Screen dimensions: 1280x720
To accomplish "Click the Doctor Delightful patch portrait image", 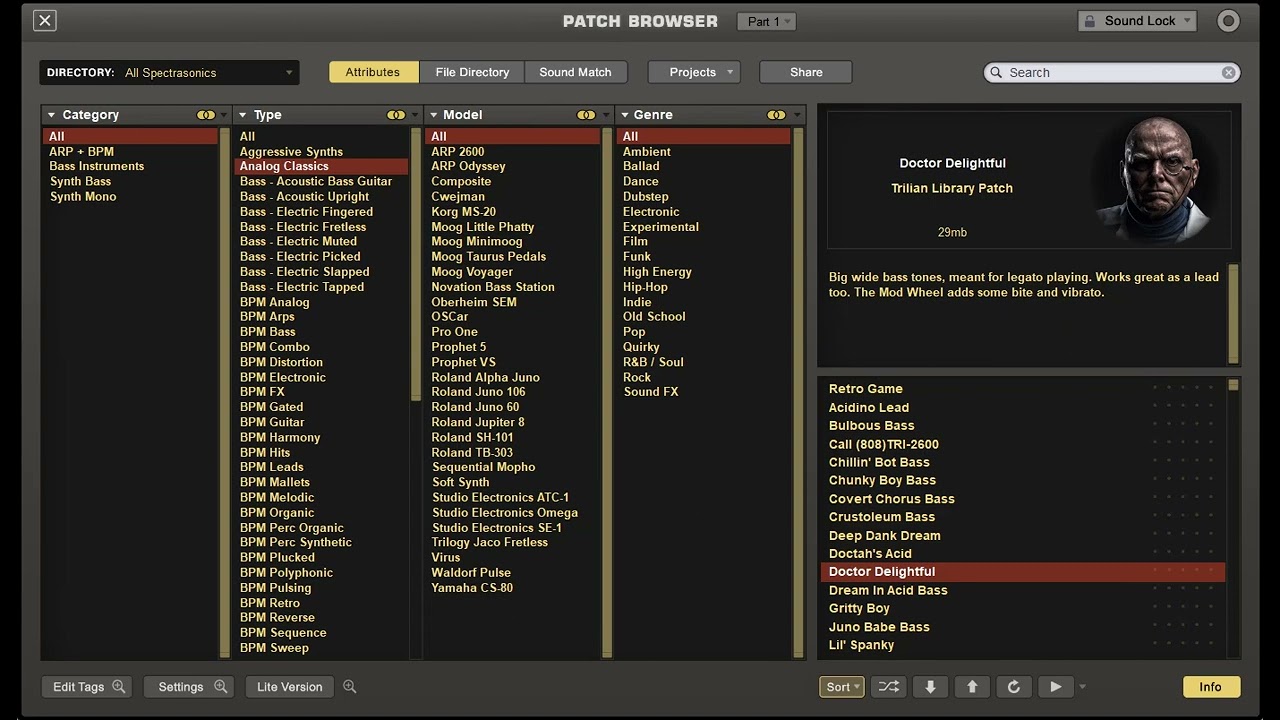I will click(x=1155, y=180).
